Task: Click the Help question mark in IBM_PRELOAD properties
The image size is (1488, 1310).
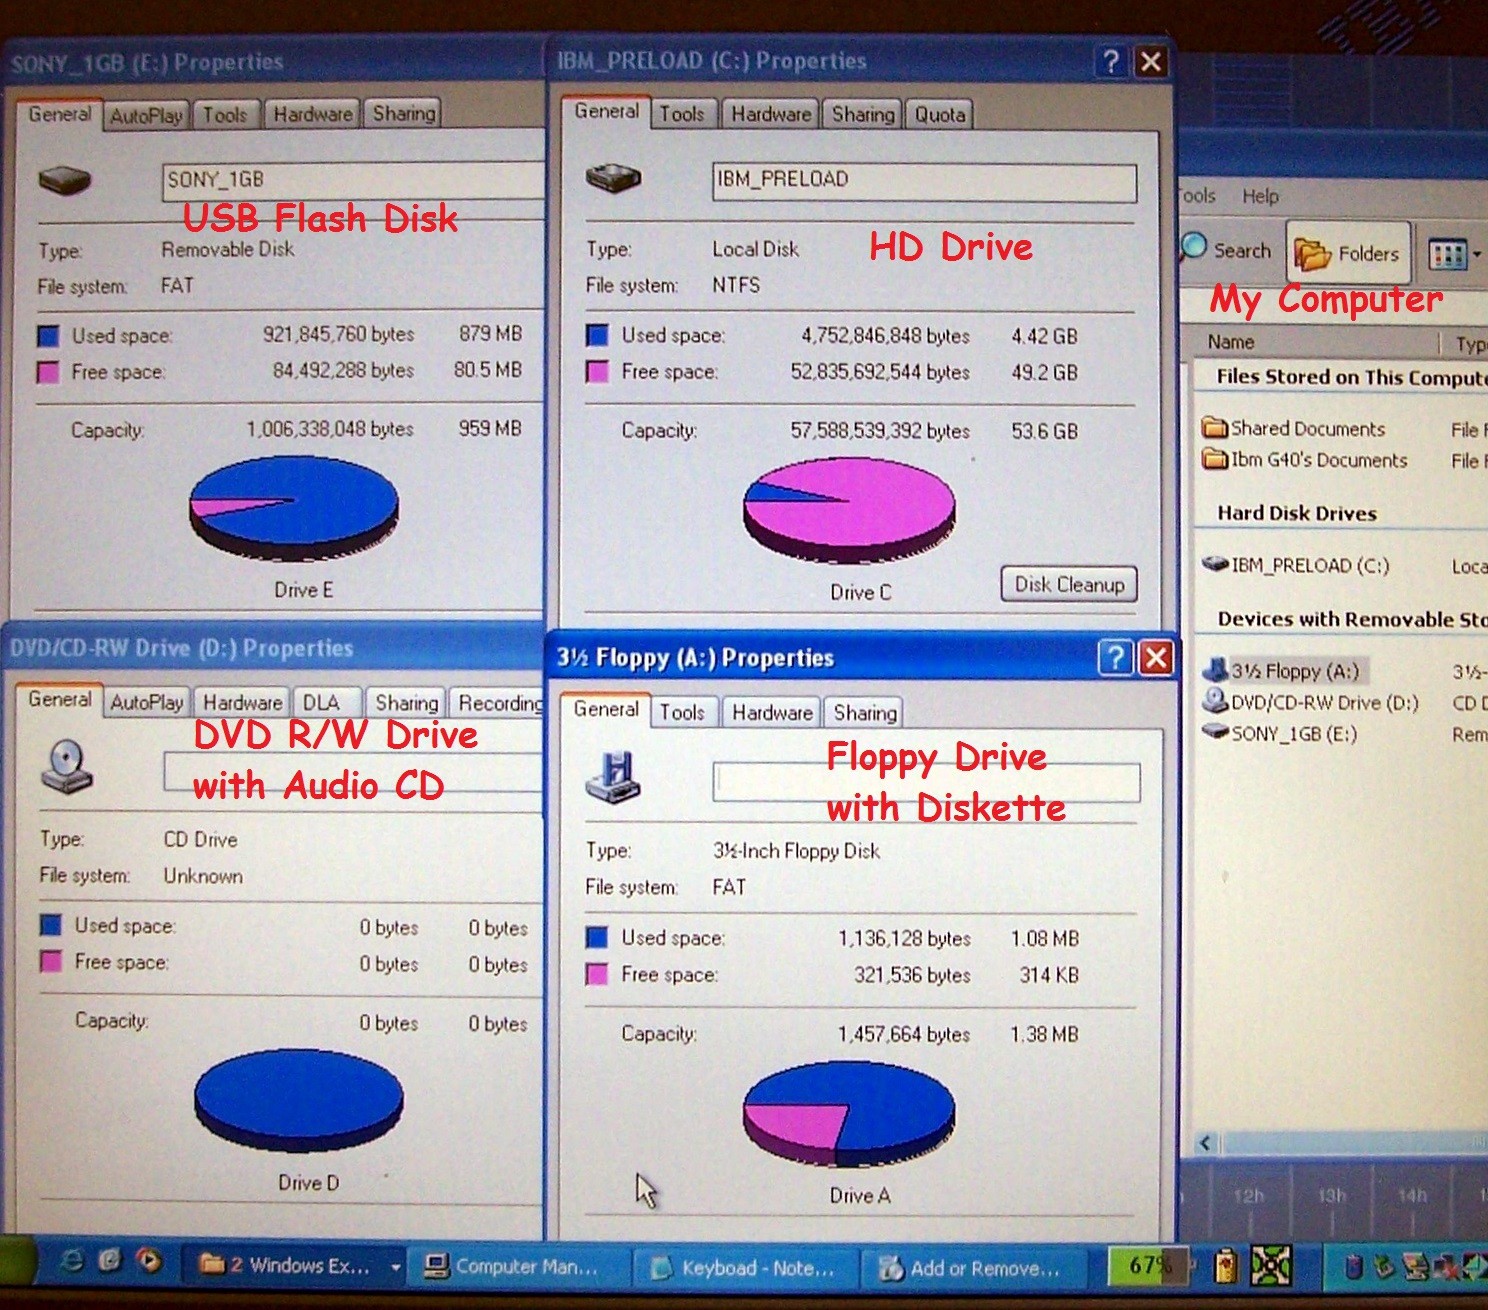Action: [x=1111, y=61]
